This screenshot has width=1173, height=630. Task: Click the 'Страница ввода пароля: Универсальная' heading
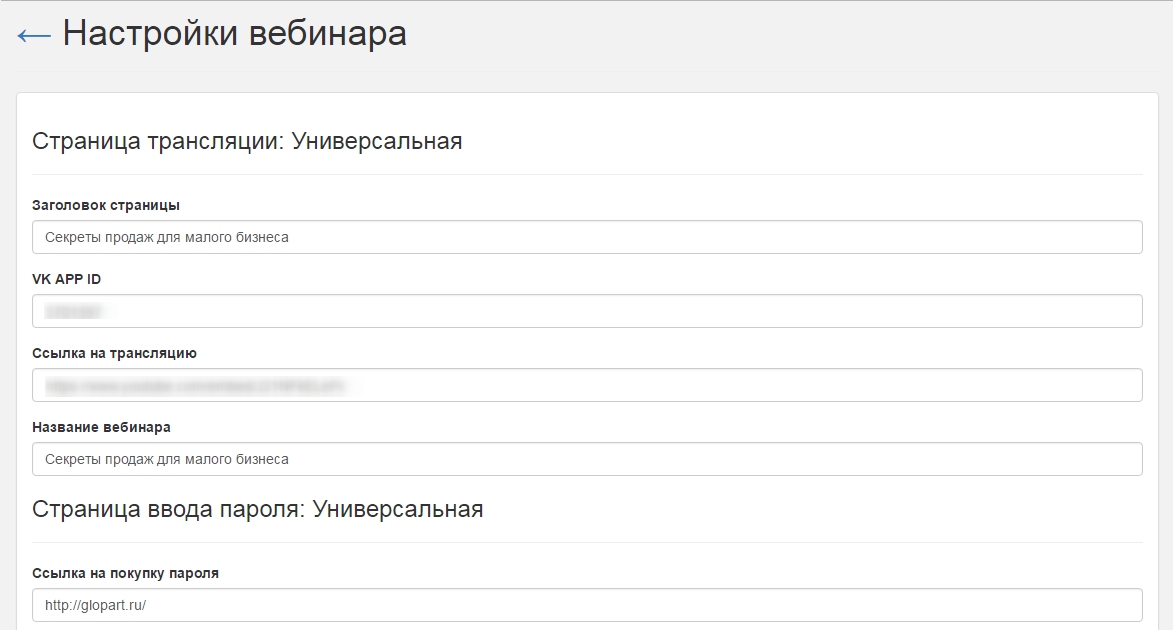click(258, 509)
